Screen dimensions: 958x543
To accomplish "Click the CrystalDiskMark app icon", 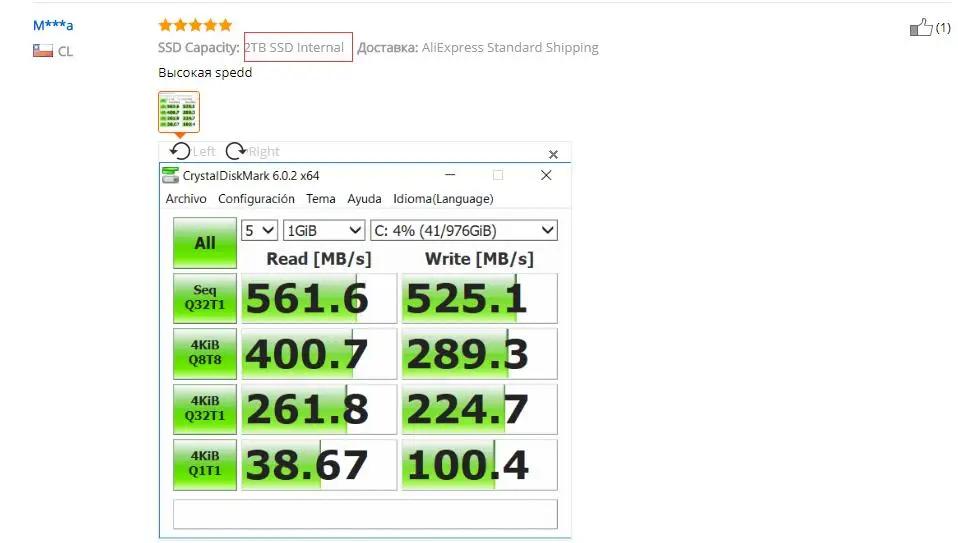I will [170, 175].
